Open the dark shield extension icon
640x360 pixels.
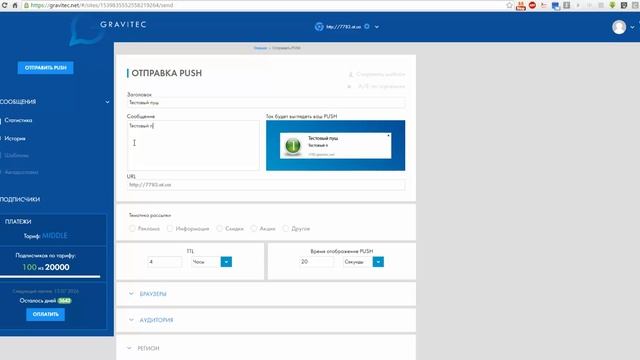click(x=624, y=5)
